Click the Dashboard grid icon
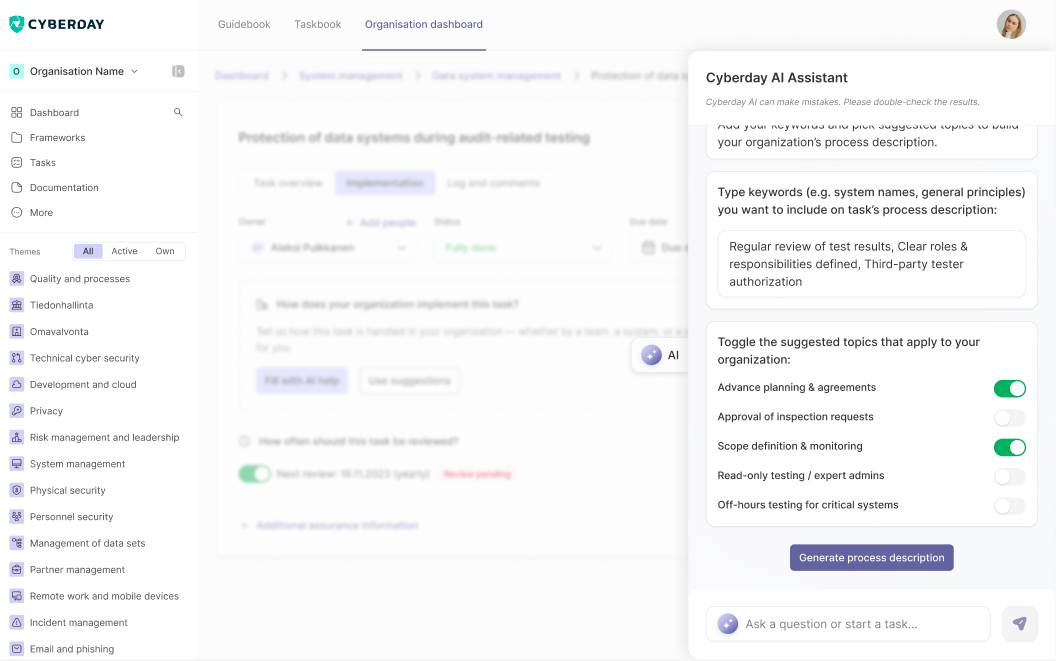Screen dimensions: 1056x661 pyautogui.click(x=17, y=113)
